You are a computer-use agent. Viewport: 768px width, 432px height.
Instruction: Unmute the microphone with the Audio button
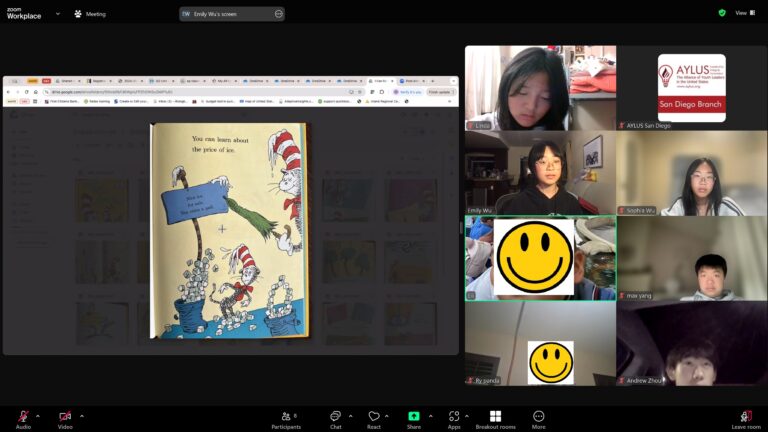[x=23, y=420]
